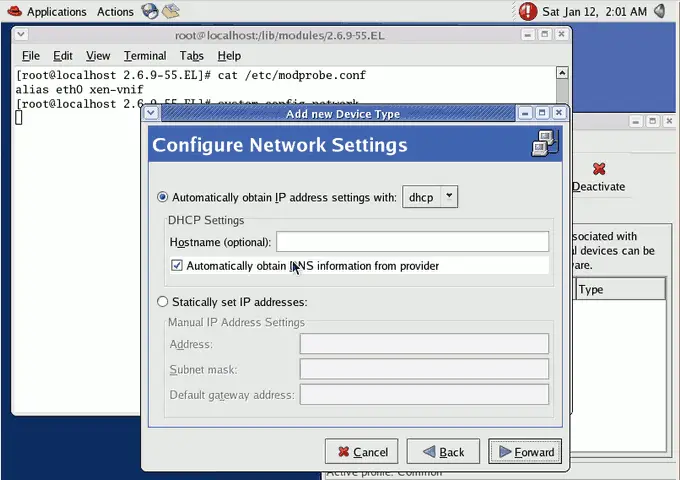The image size is (680, 480).
Task: Click the Hostname (optional) text field
Action: (x=412, y=242)
